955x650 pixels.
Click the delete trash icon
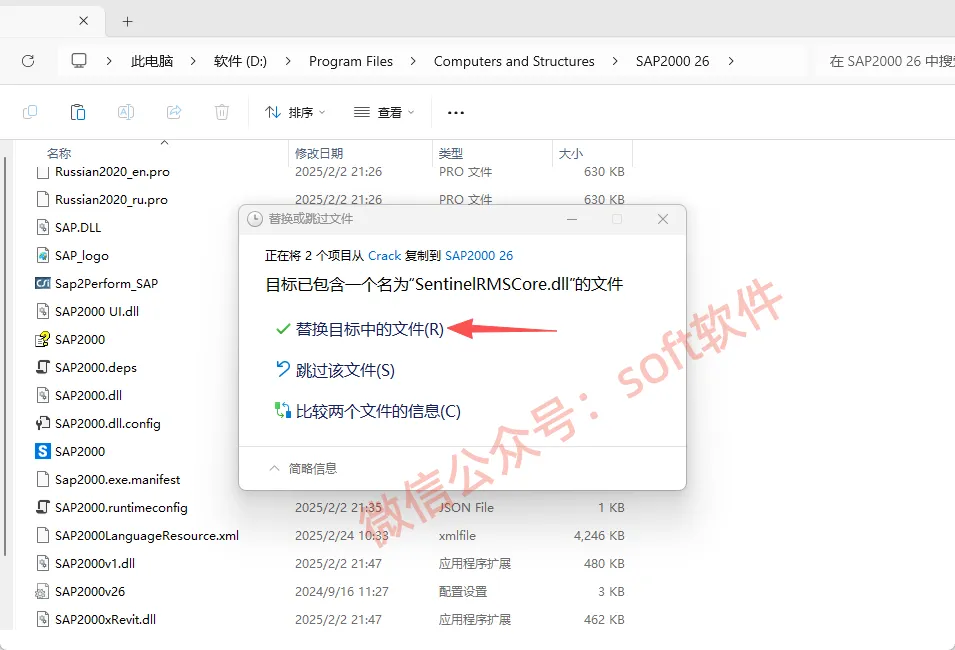click(222, 112)
